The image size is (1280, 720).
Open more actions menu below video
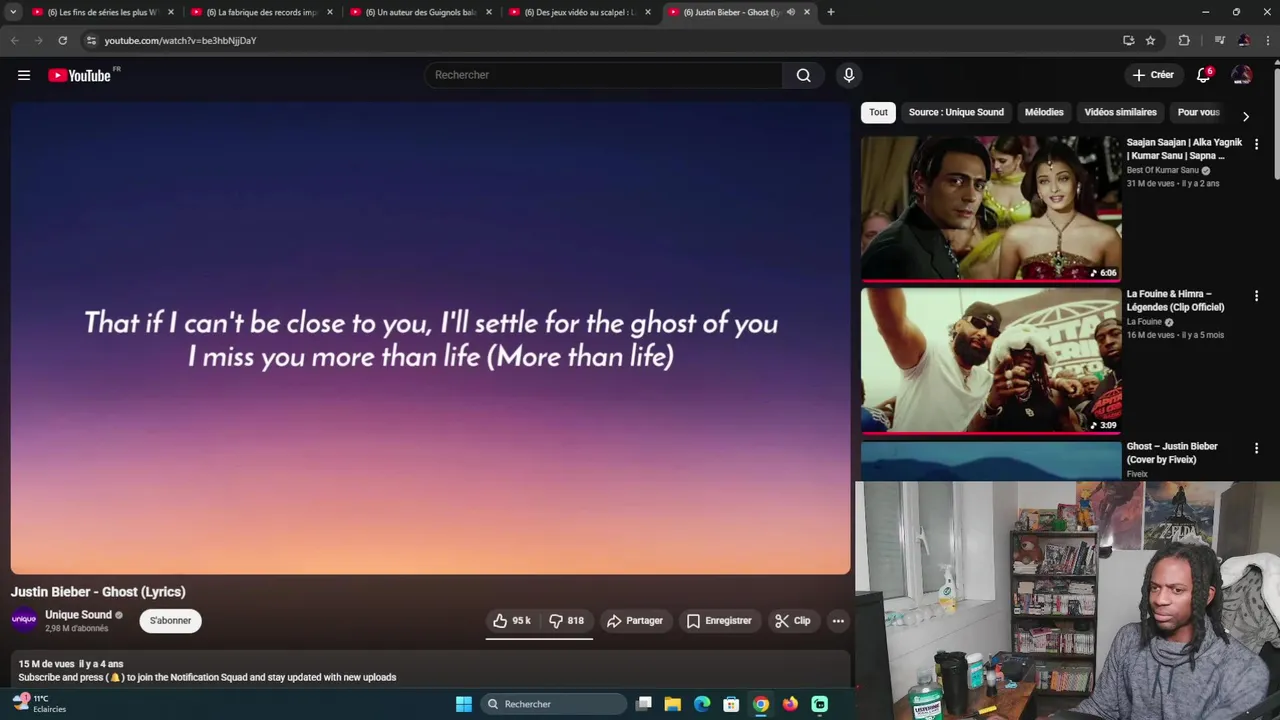point(838,621)
